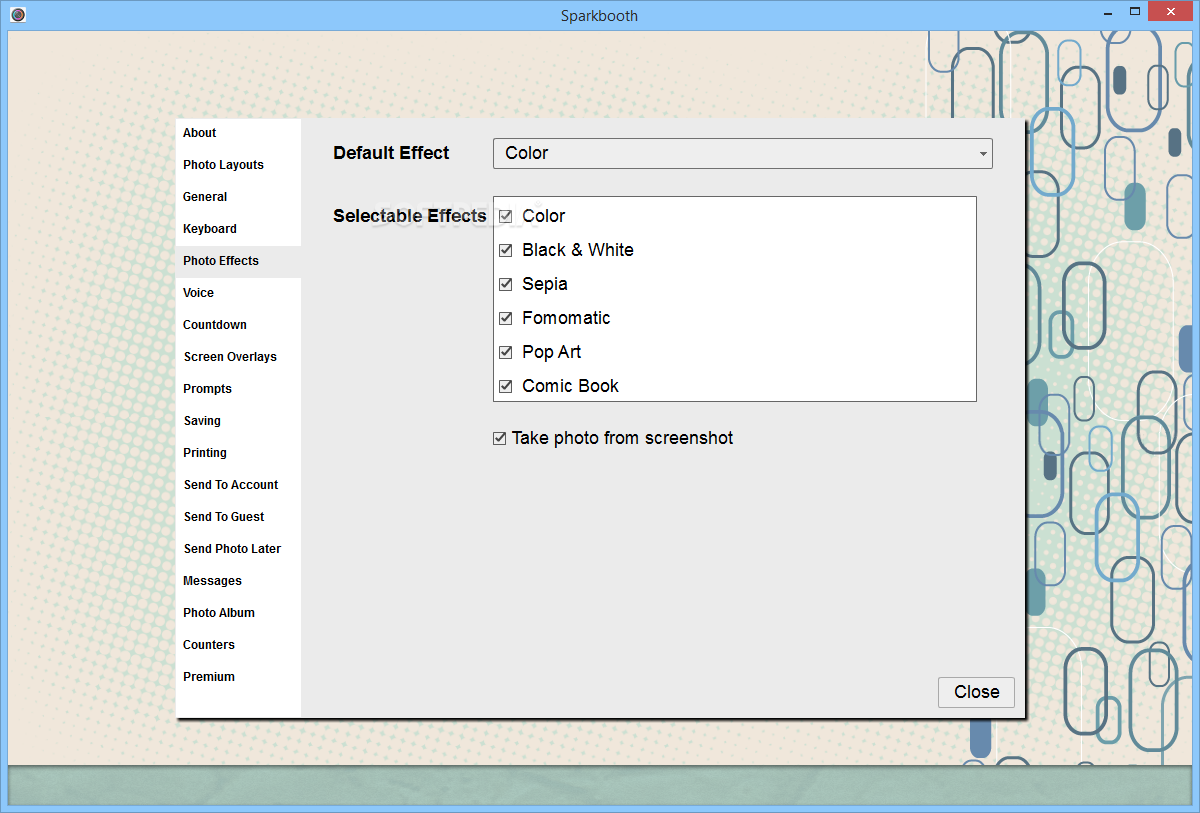Close the Sparkbooth window
This screenshot has width=1200, height=813.
click(1170, 12)
